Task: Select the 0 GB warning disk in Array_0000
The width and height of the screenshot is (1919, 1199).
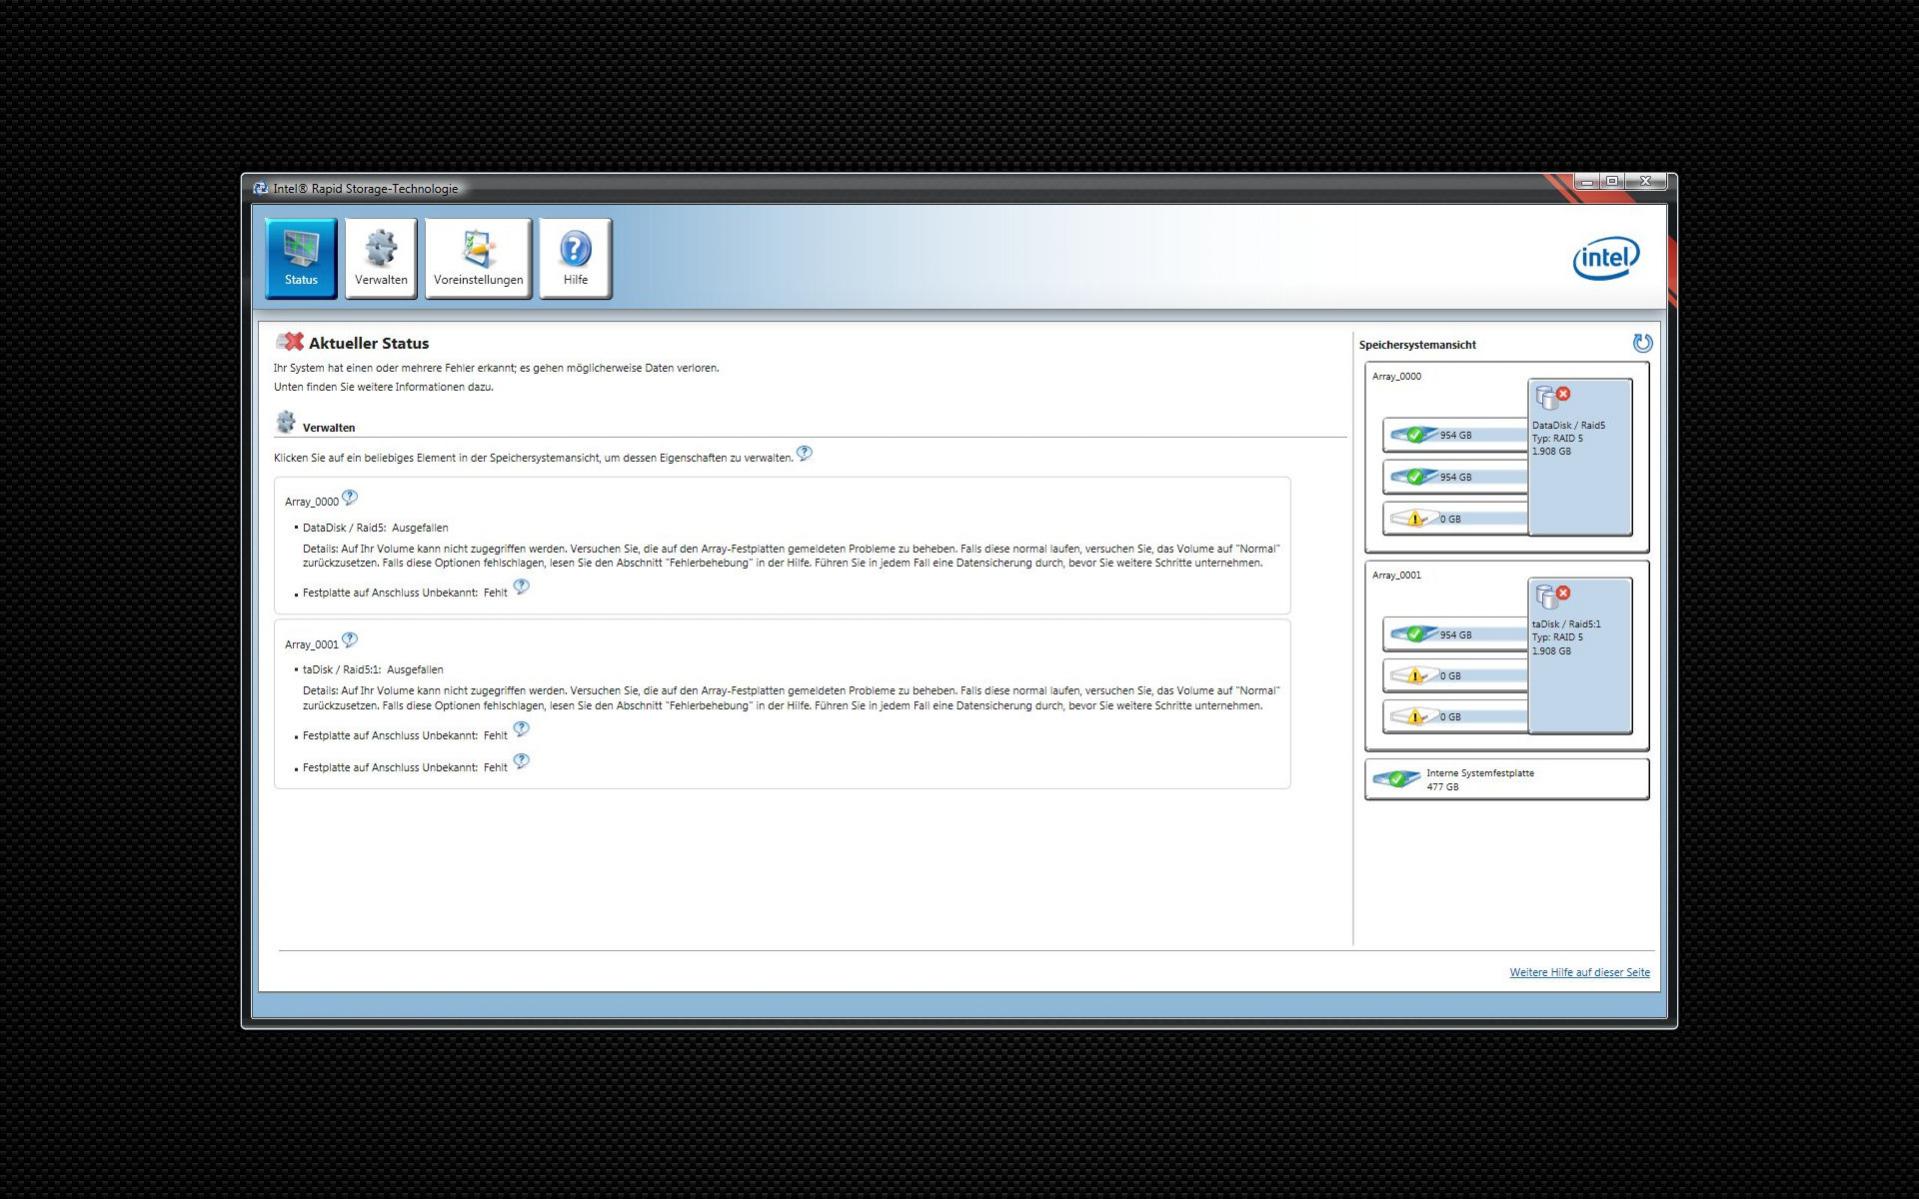Action: 1455,519
